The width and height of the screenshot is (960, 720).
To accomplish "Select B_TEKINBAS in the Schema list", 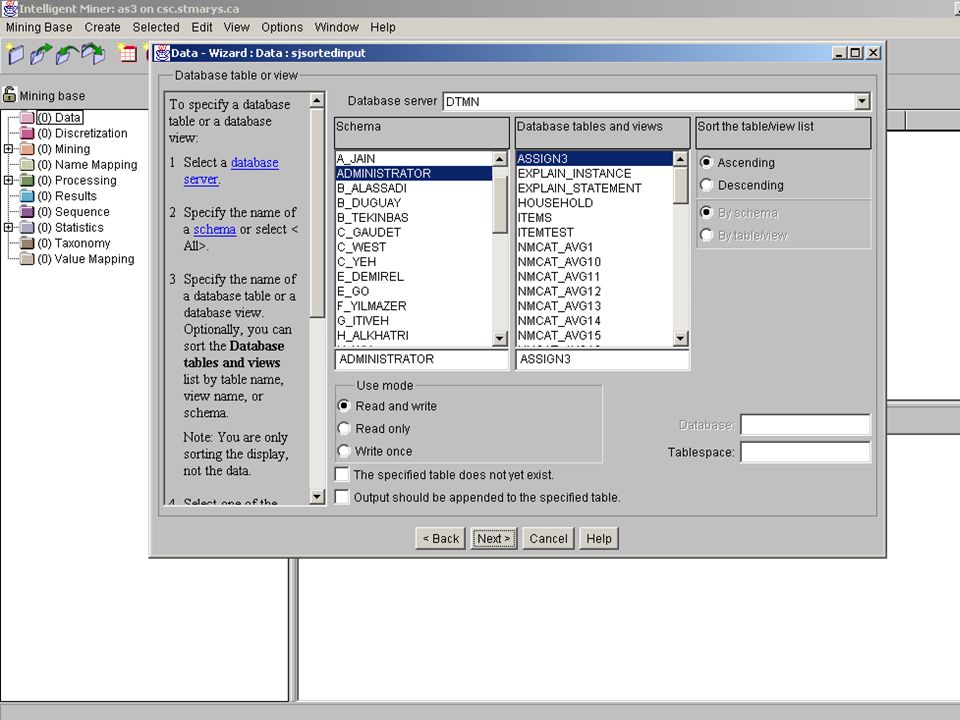I will tap(413, 217).
